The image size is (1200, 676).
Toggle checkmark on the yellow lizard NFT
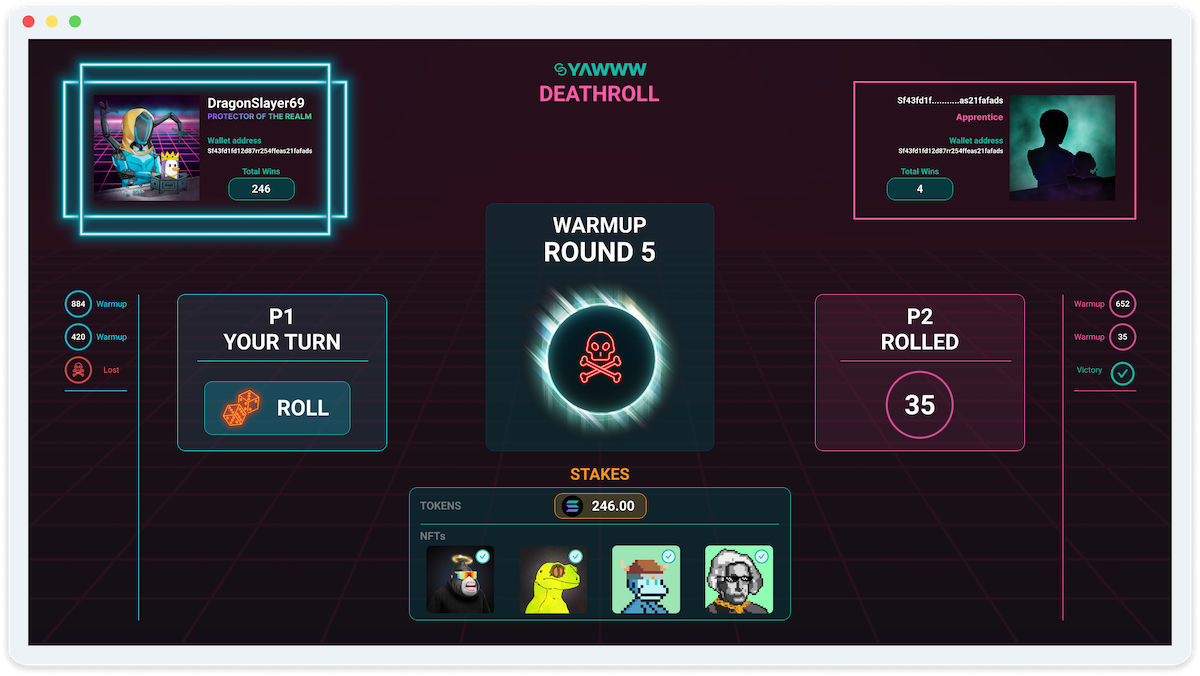(x=576, y=556)
